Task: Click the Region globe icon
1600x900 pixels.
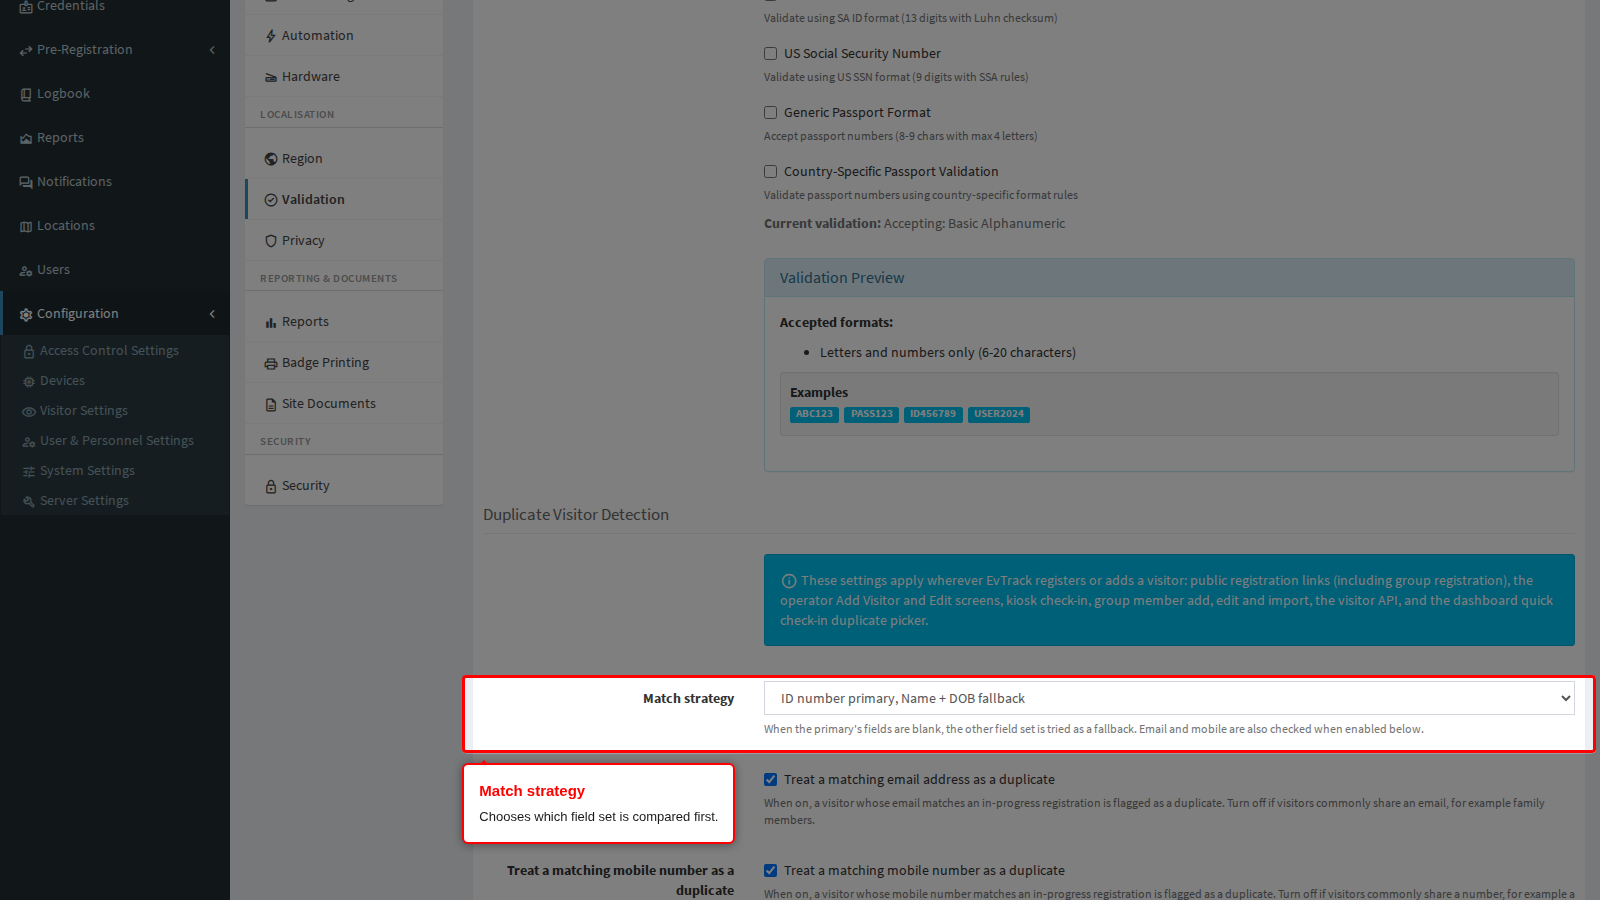Action: point(270,159)
